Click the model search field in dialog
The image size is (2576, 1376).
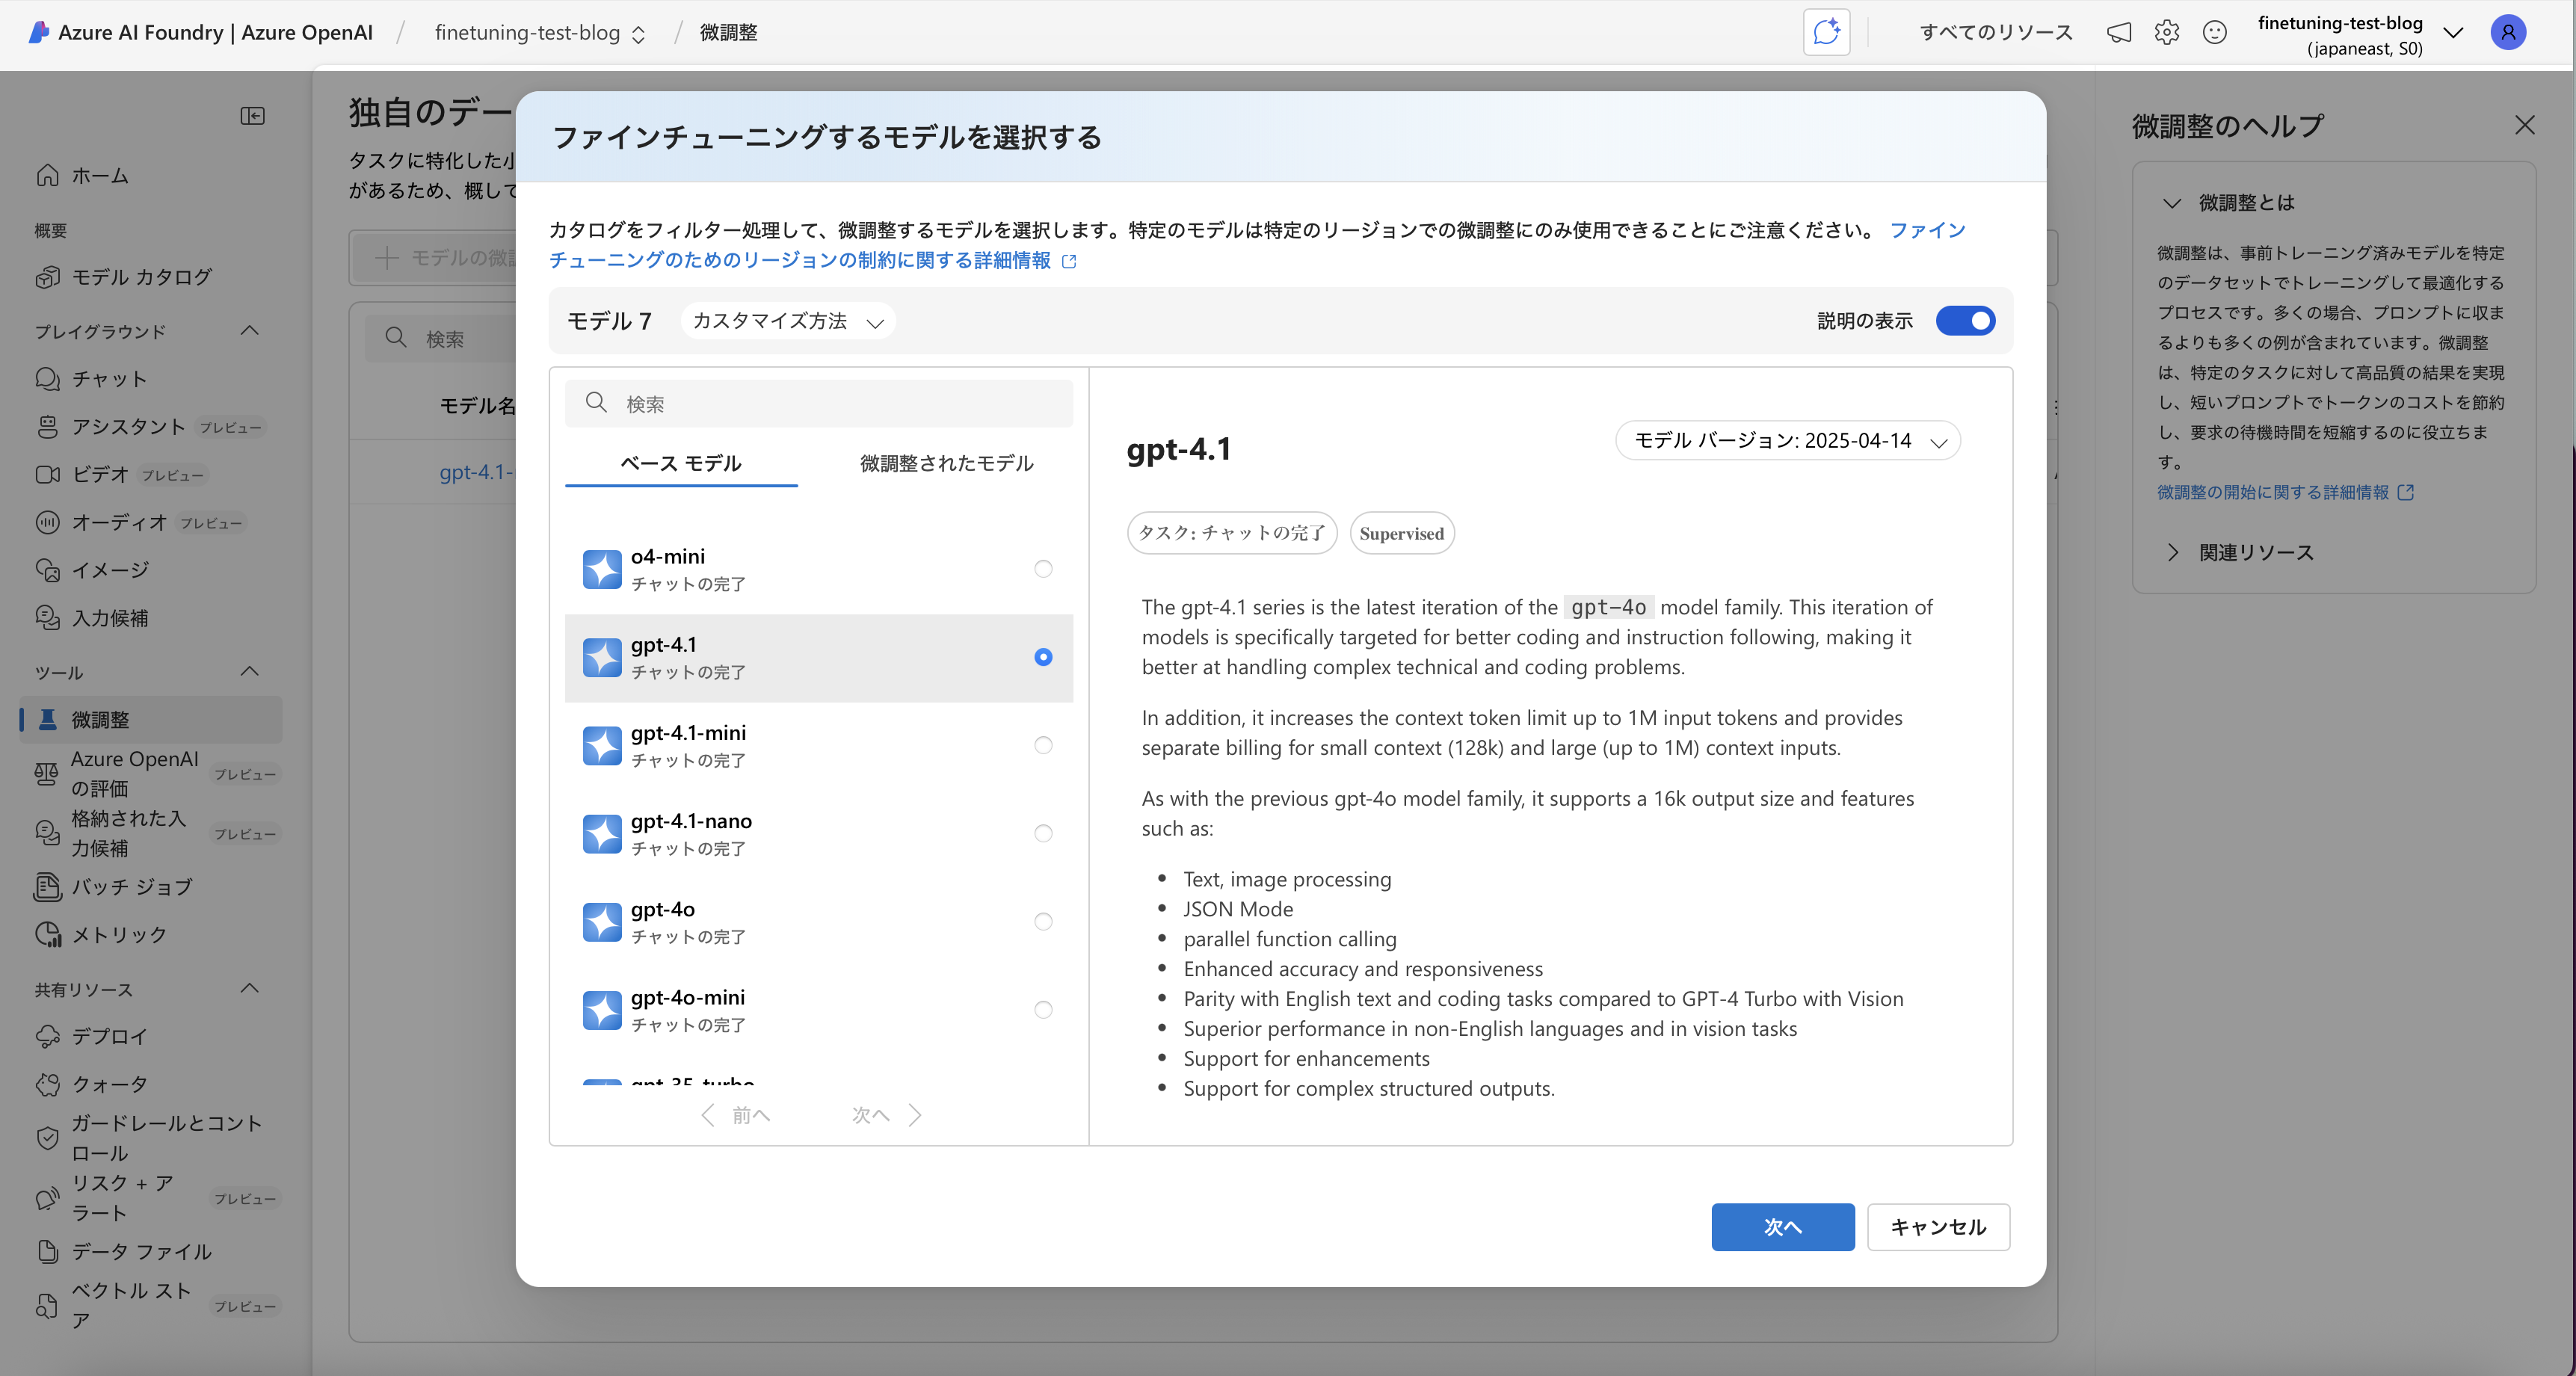[819, 404]
